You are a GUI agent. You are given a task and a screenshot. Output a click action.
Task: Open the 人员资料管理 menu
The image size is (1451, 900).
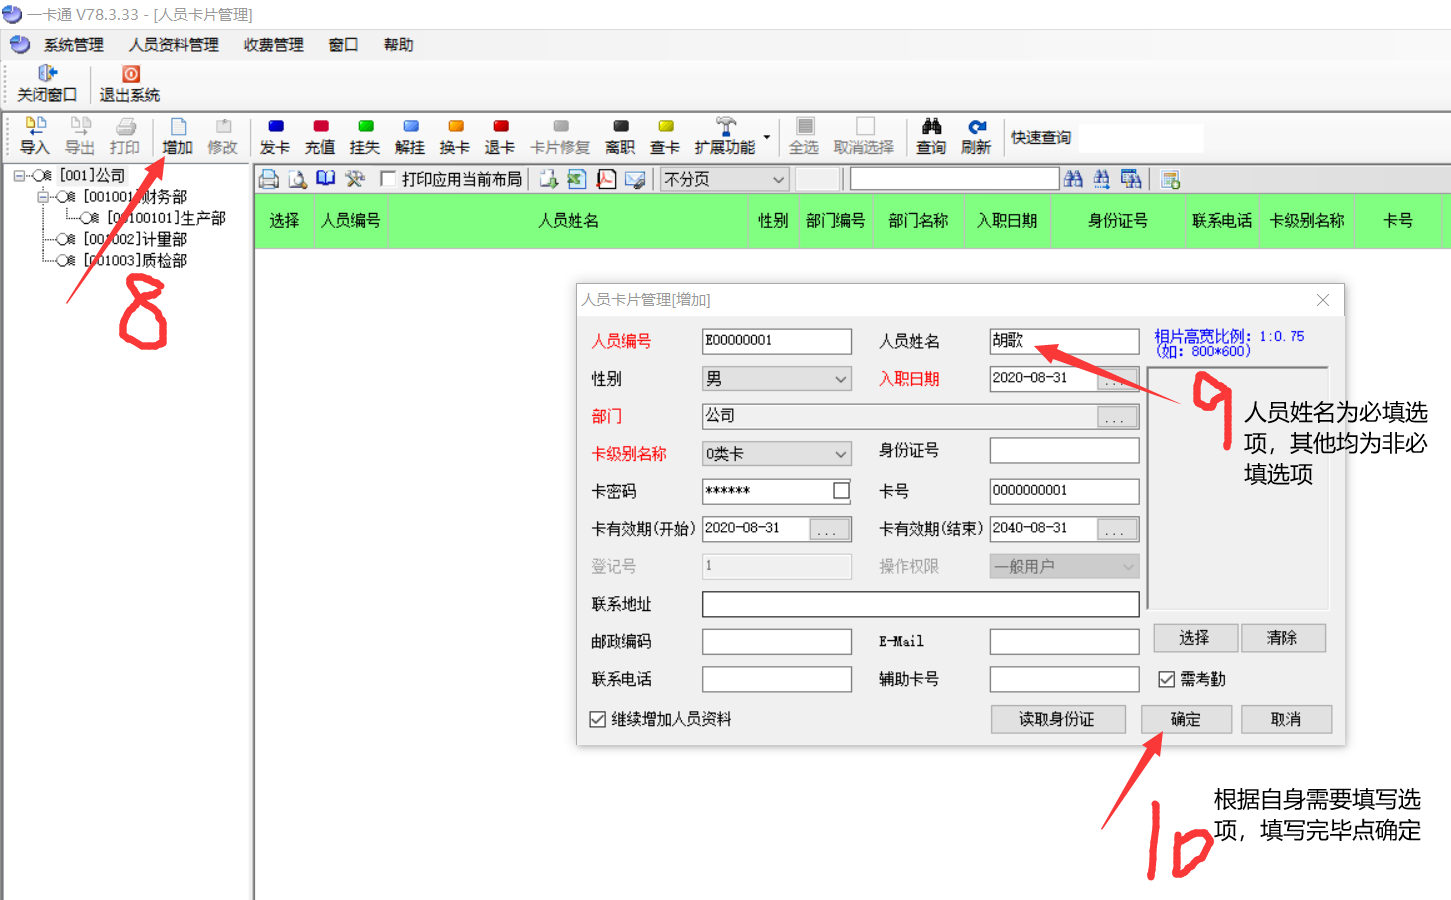click(x=174, y=45)
